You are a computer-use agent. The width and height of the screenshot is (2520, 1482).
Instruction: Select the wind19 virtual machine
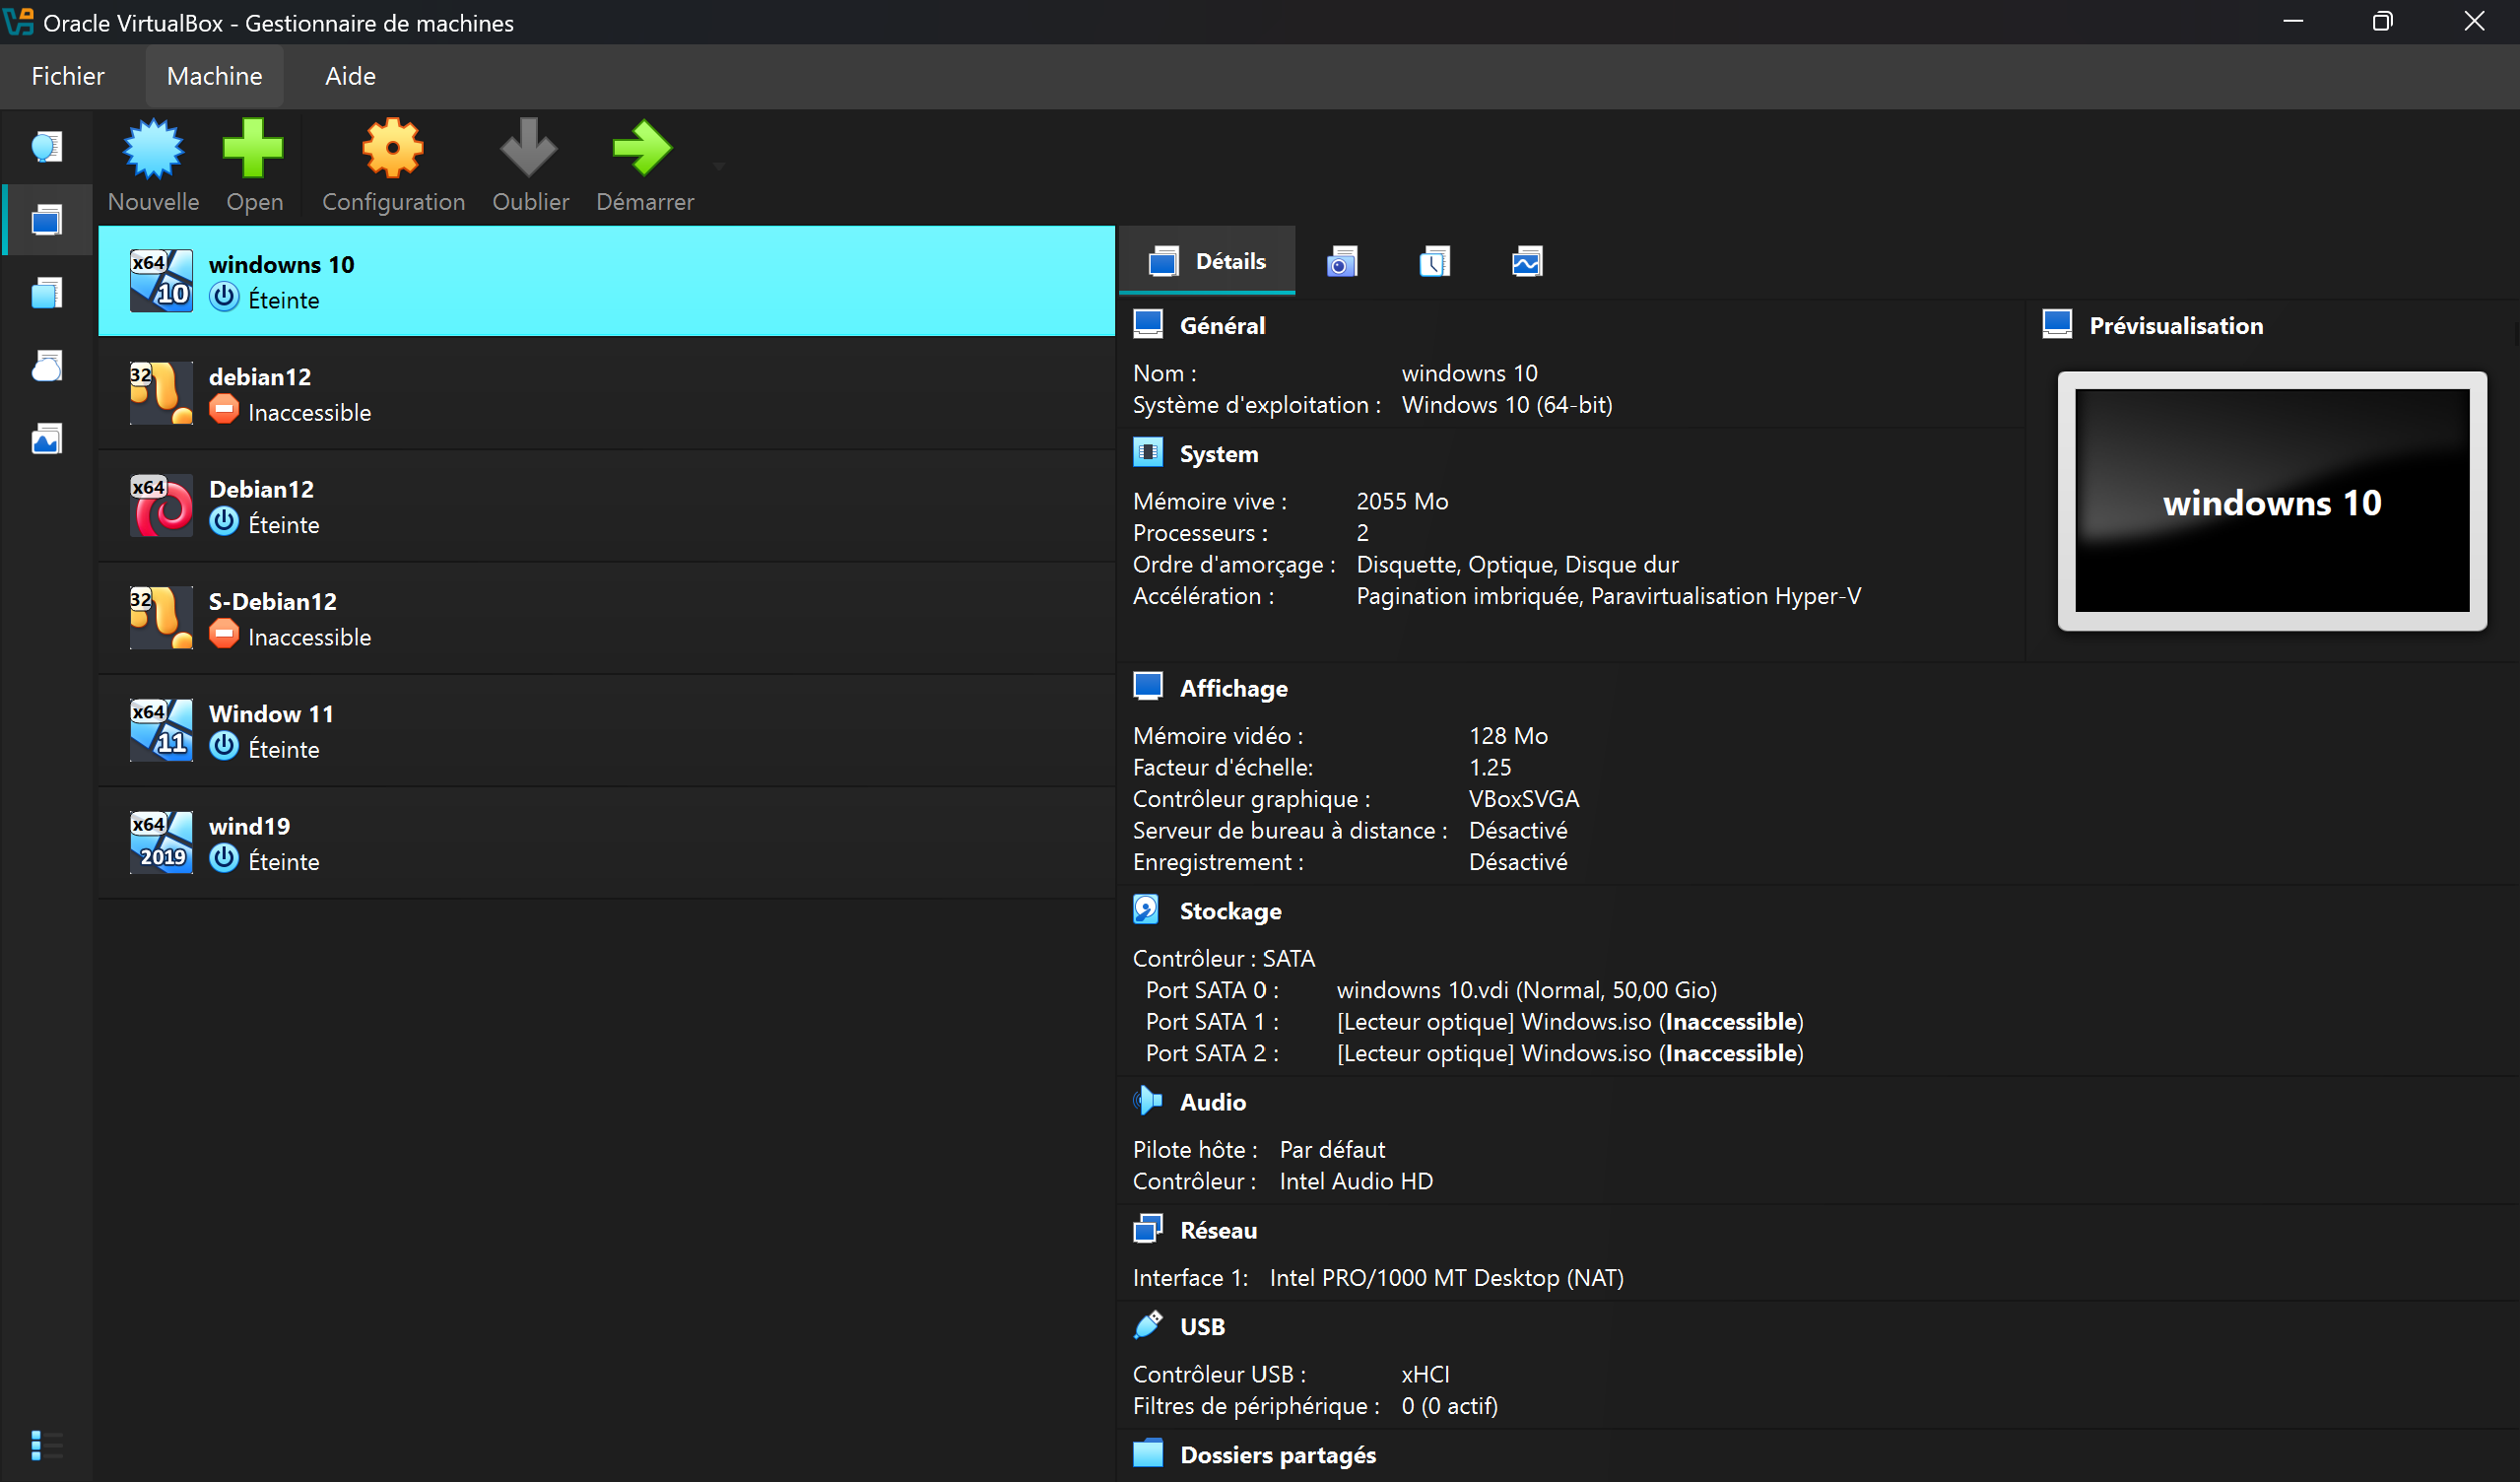tap(606, 843)
